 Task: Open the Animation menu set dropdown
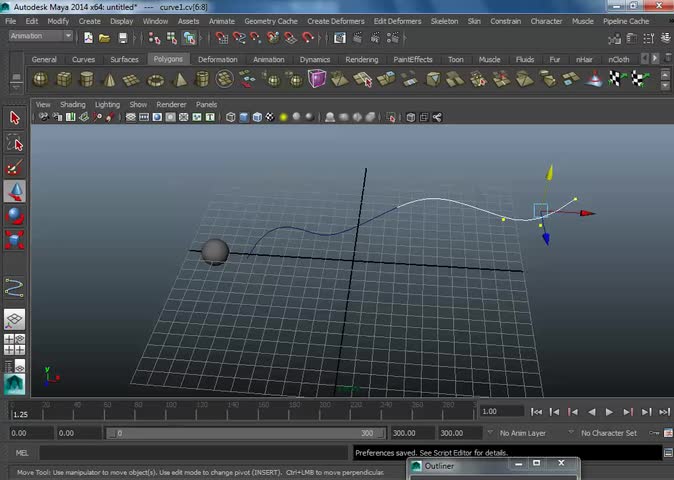pyautogui.click(x=40, y=37)
